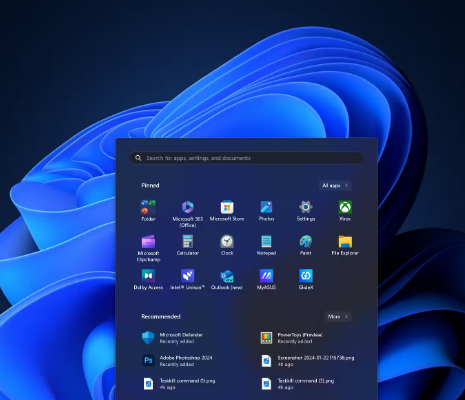Screen dimensions: 465x400
Task: Launch Microsoft 365 (Office) app
Action: 187,207
